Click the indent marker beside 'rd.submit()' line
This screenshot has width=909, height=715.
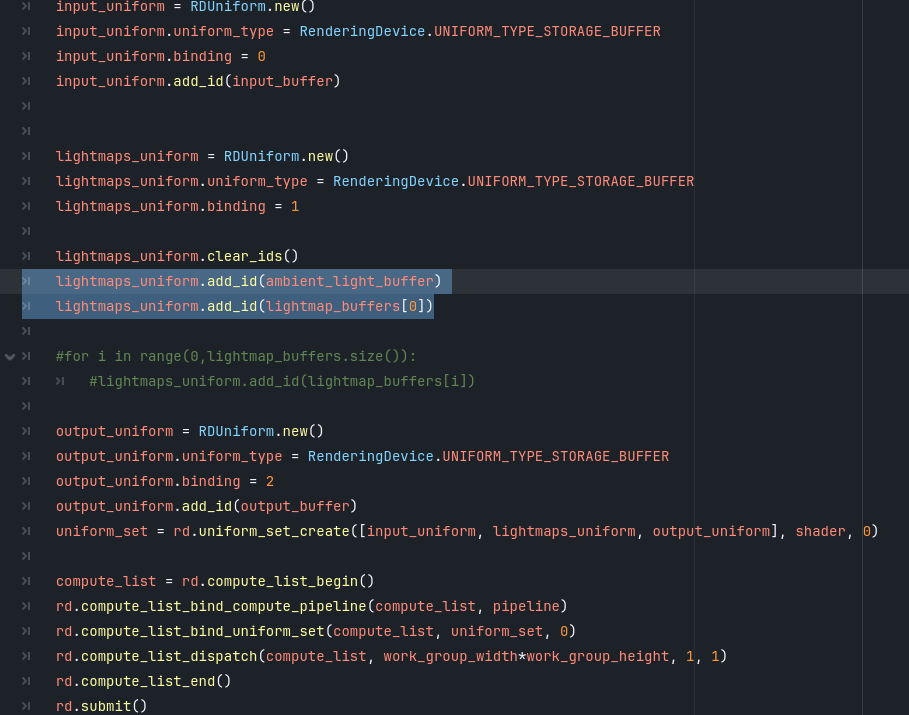pyautogui.click(x=26, y=706)
